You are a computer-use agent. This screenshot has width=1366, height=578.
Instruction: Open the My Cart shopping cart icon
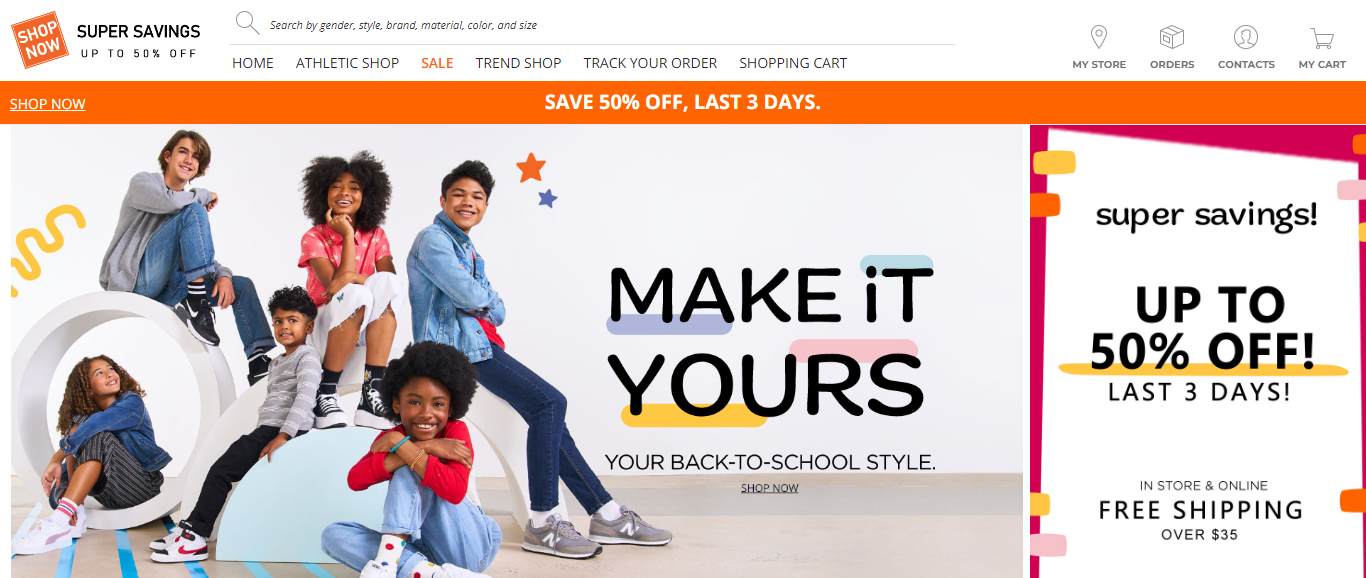tap(1322, 39)
